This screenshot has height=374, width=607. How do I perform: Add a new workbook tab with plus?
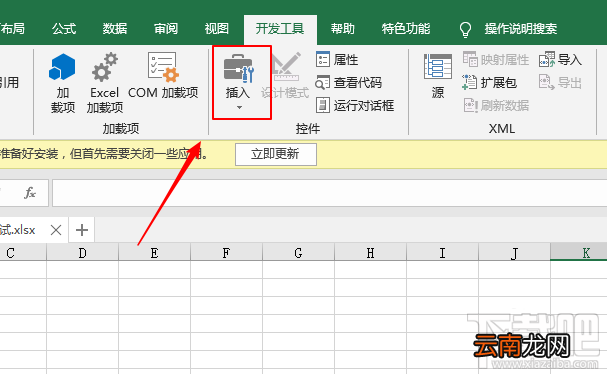pos(82,230)
